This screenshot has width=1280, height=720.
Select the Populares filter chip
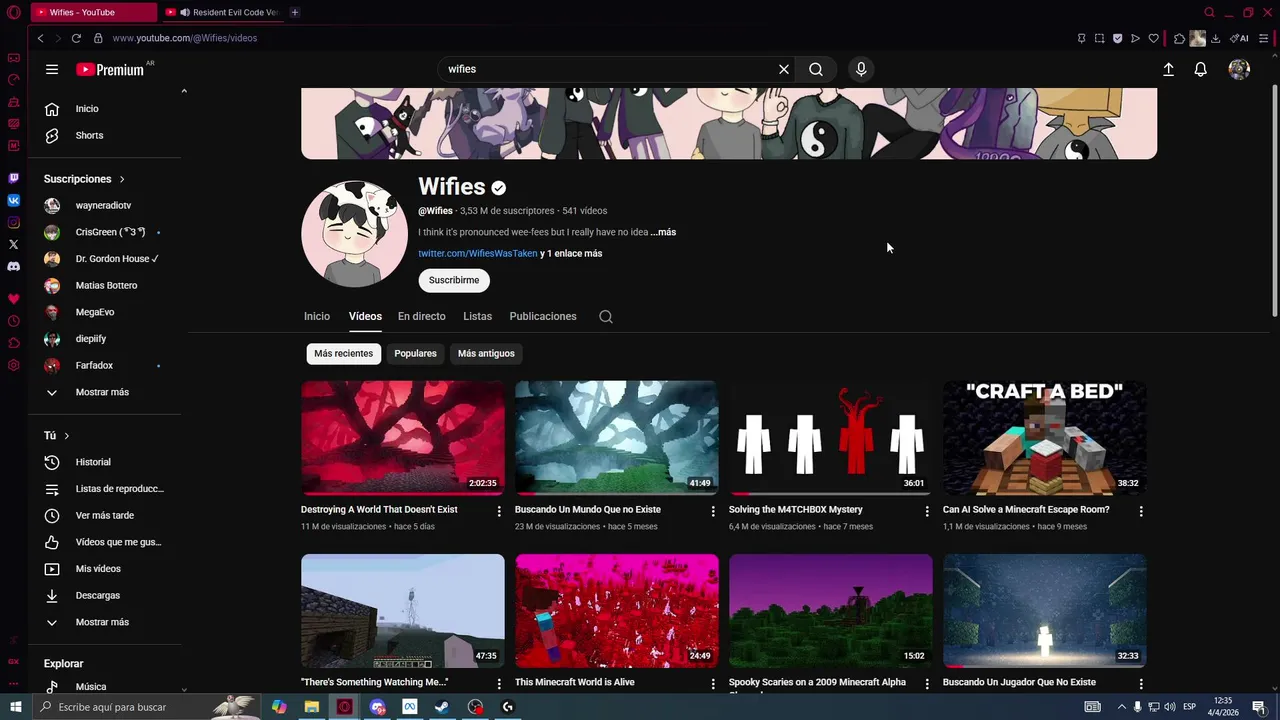[415, 353]
